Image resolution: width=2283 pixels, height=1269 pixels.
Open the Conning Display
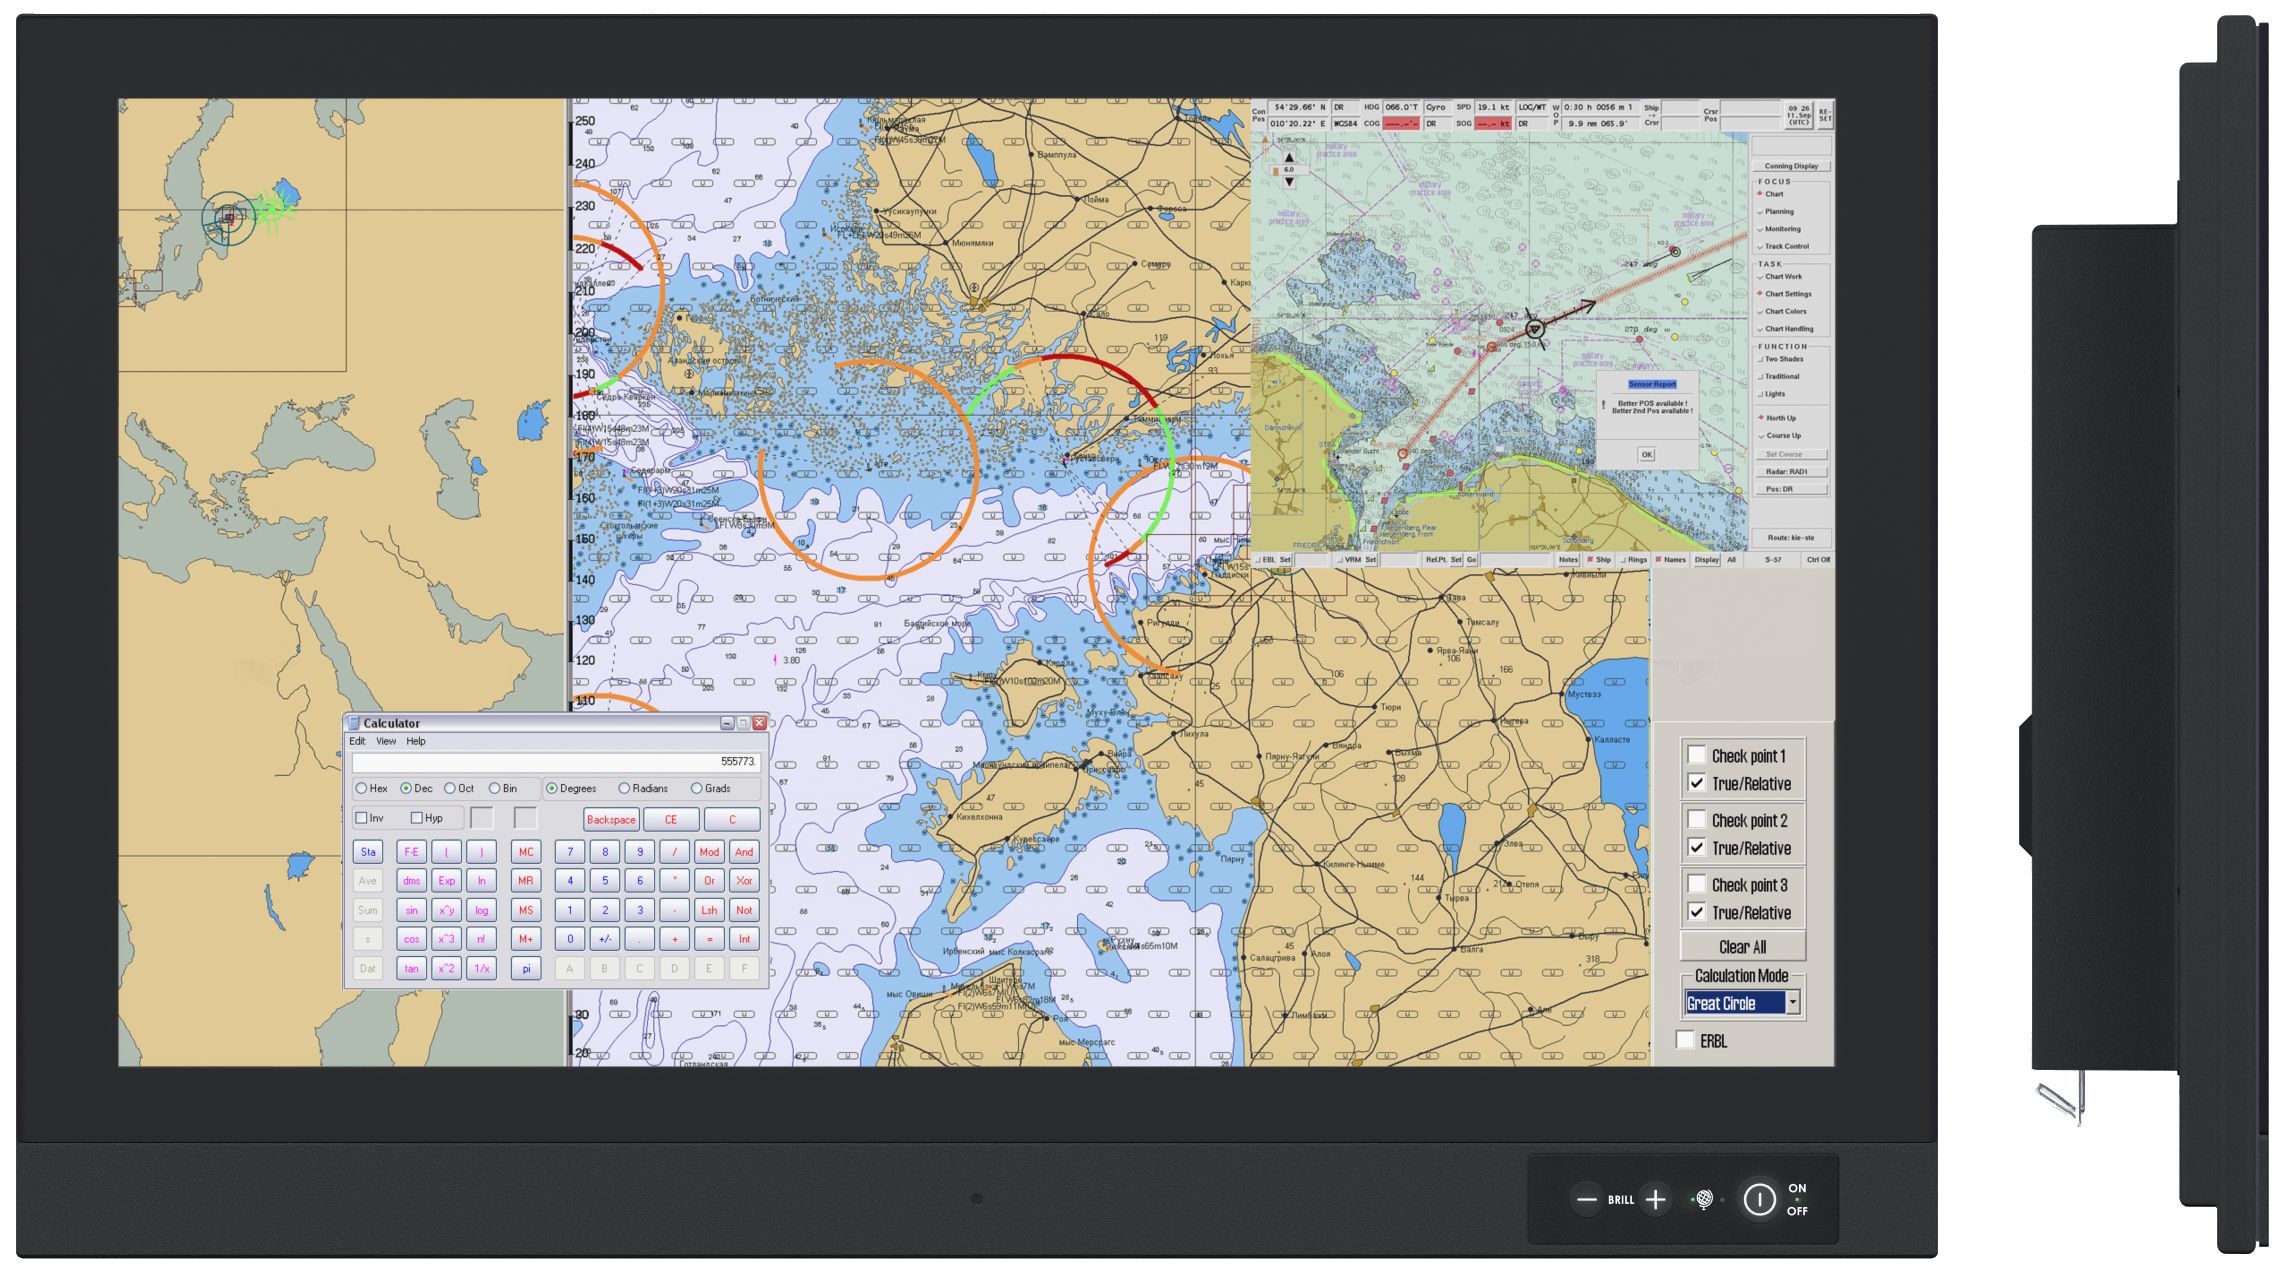click(x=1791, y=166)
